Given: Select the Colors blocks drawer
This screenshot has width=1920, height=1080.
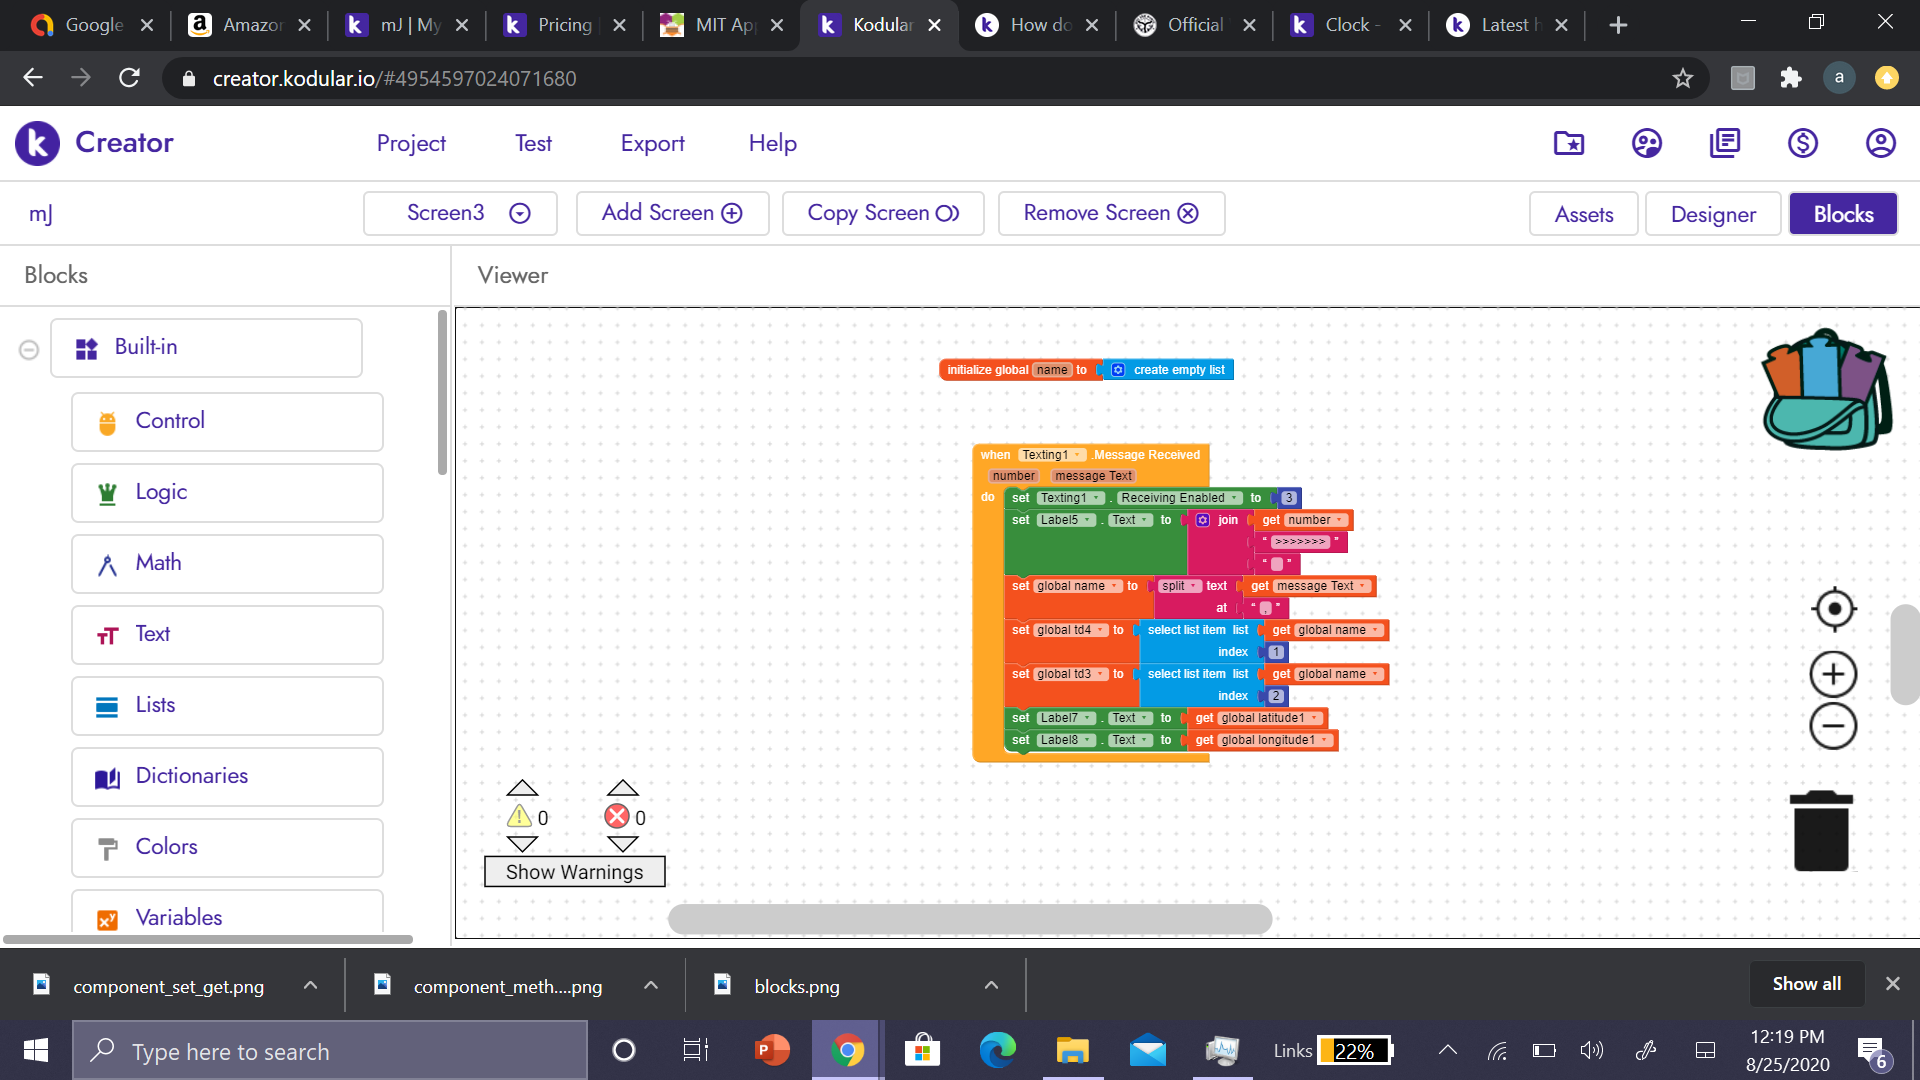Looking at the screenshot, I should click(227, 847).
